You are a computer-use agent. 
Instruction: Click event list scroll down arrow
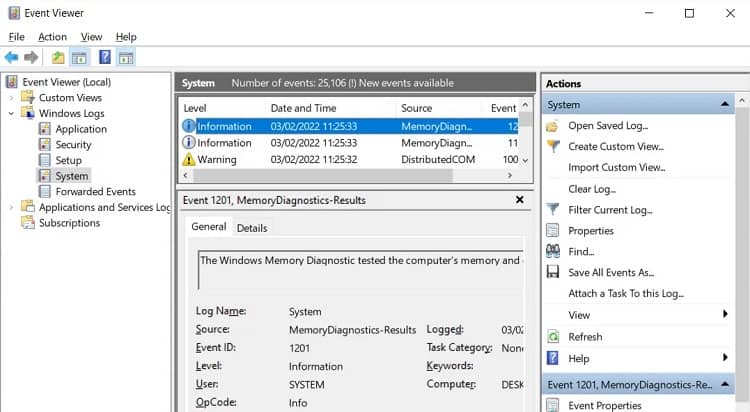pos(525,160)
